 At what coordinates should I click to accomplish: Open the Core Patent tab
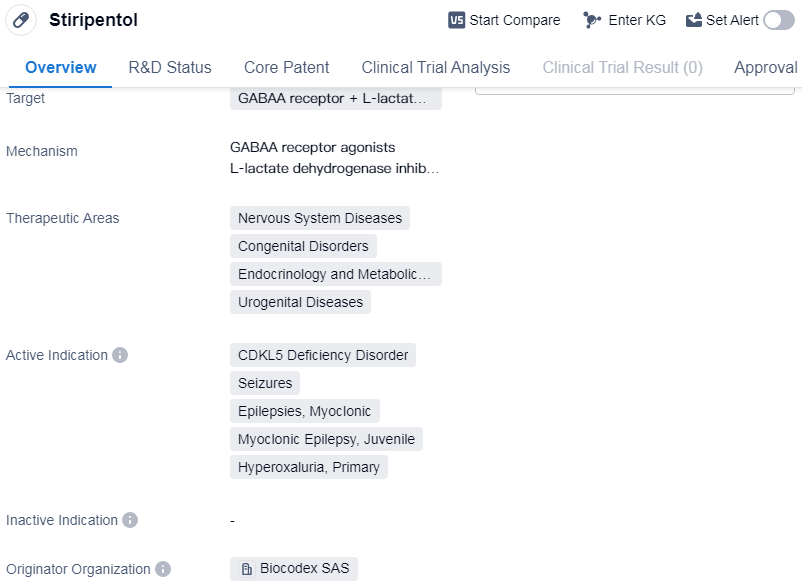pos(287,68)
